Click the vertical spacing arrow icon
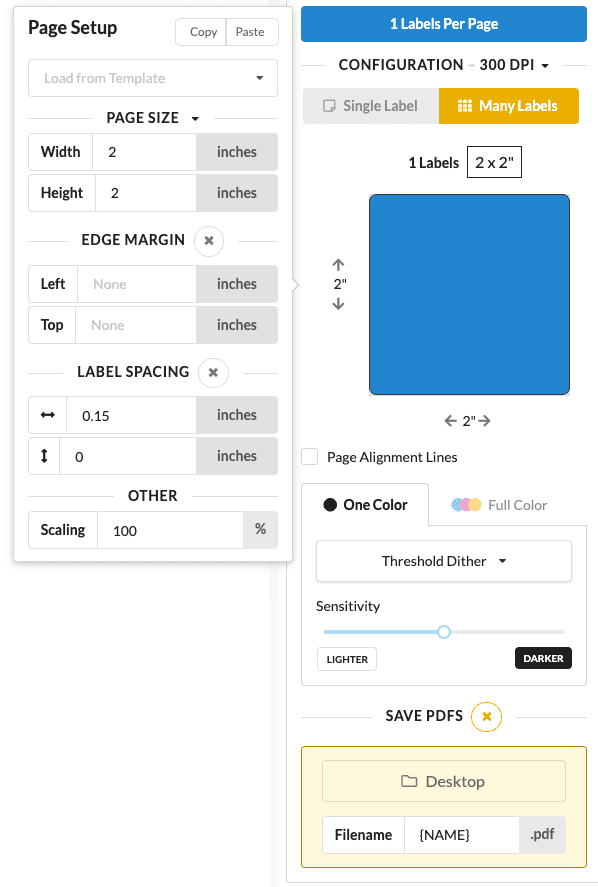598x887 pixels. pyautogui.click(x=42, y=456)
